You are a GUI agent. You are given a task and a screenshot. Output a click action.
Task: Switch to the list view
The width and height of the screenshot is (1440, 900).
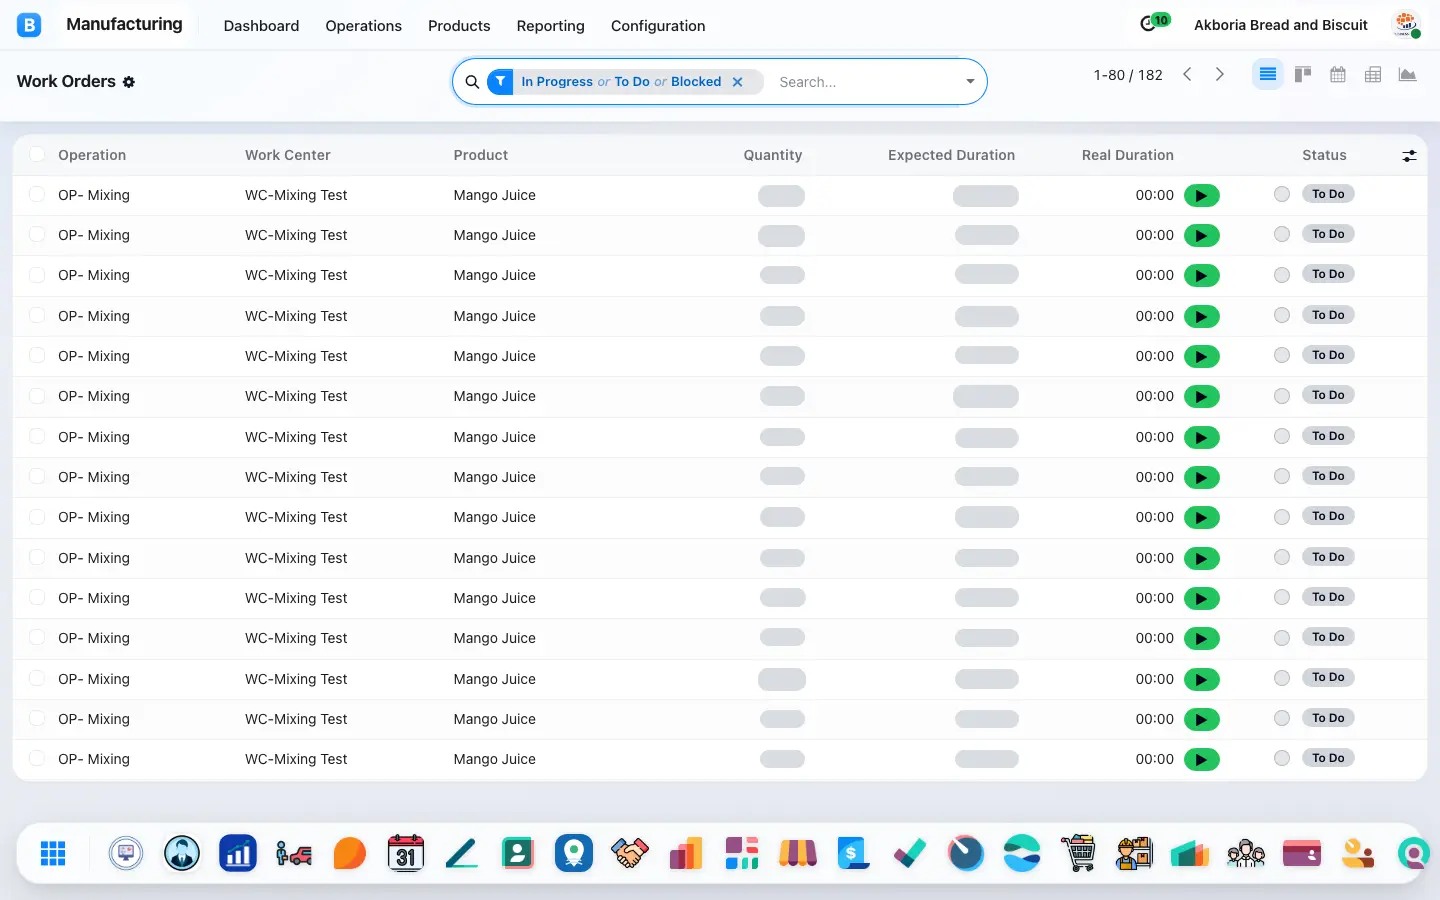[x=1268, y=74]
